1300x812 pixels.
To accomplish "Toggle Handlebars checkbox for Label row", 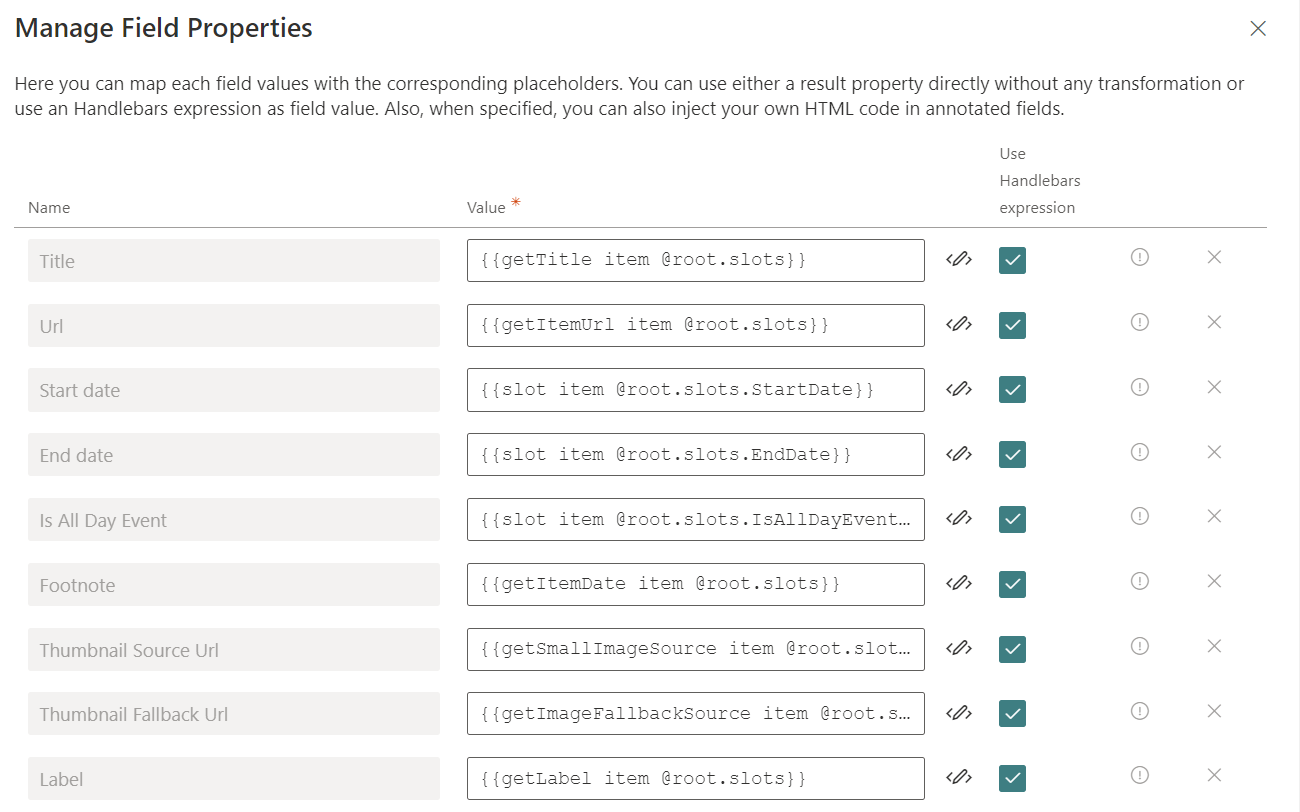I will (1012, 778).
